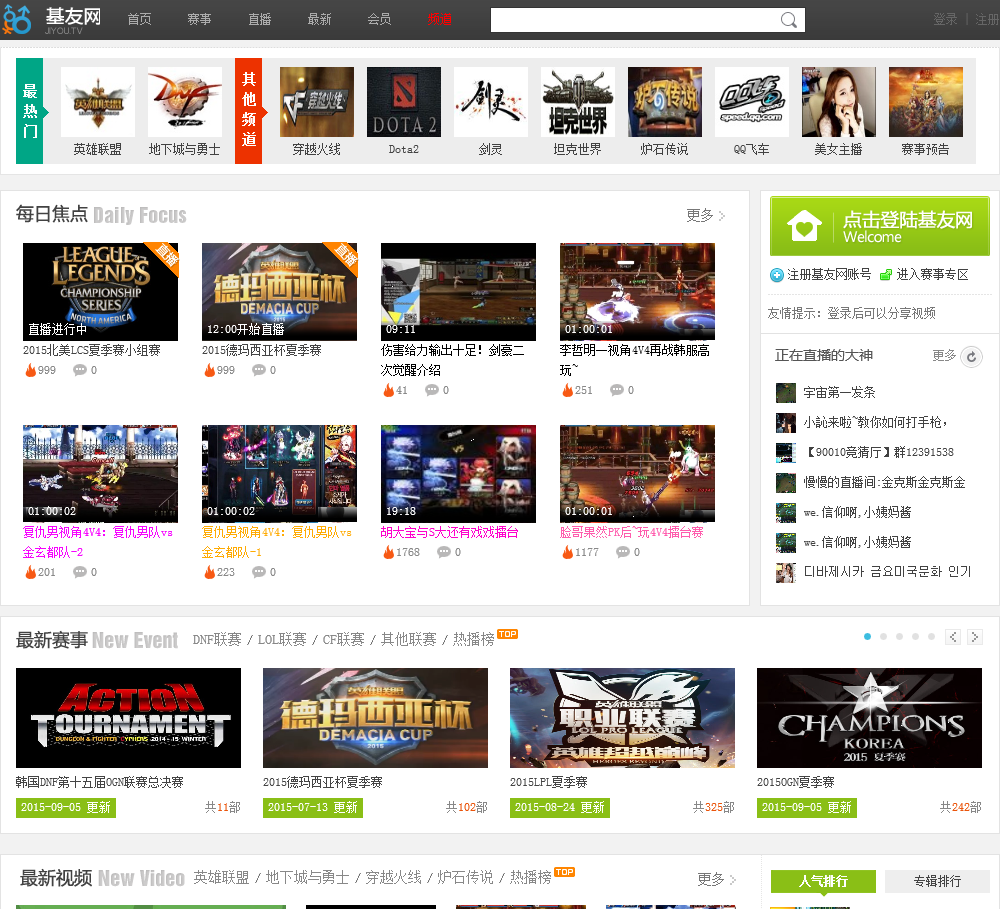Select 热播榜 in 最新赛事 filters

[x=474, y=639]
